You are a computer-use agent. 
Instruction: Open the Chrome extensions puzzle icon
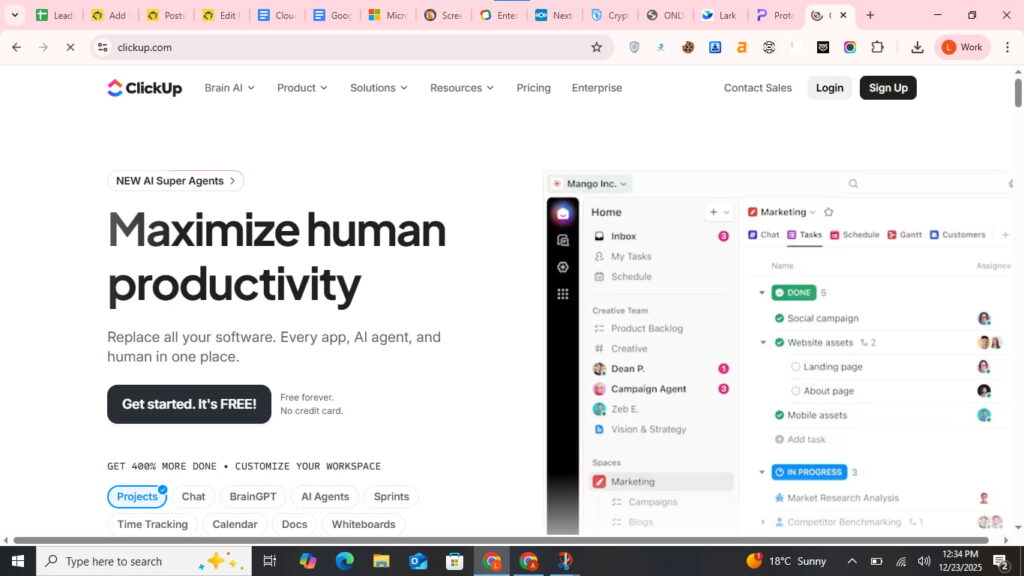[x=877, y=47]
